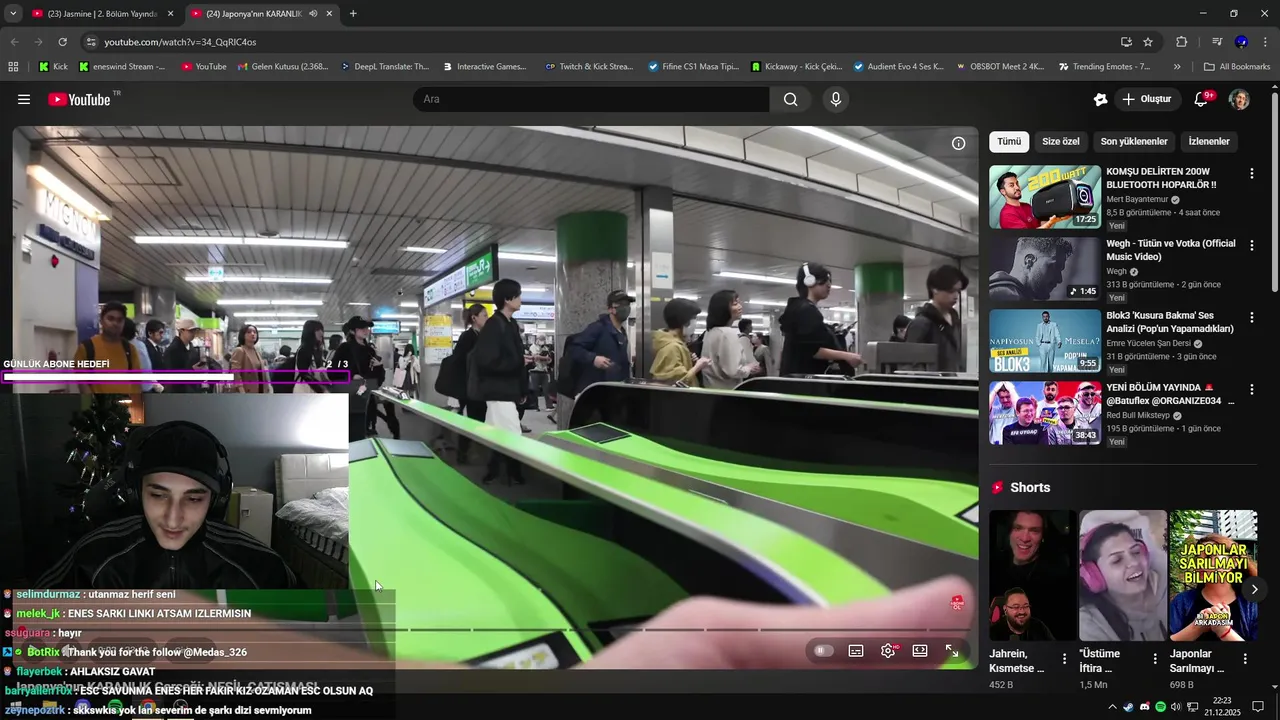The width and height of the screenshot is (1280, 720).
Task: Open the Blok3 Ses Analizi thumbnail
Action: [x=1045, y=341]
